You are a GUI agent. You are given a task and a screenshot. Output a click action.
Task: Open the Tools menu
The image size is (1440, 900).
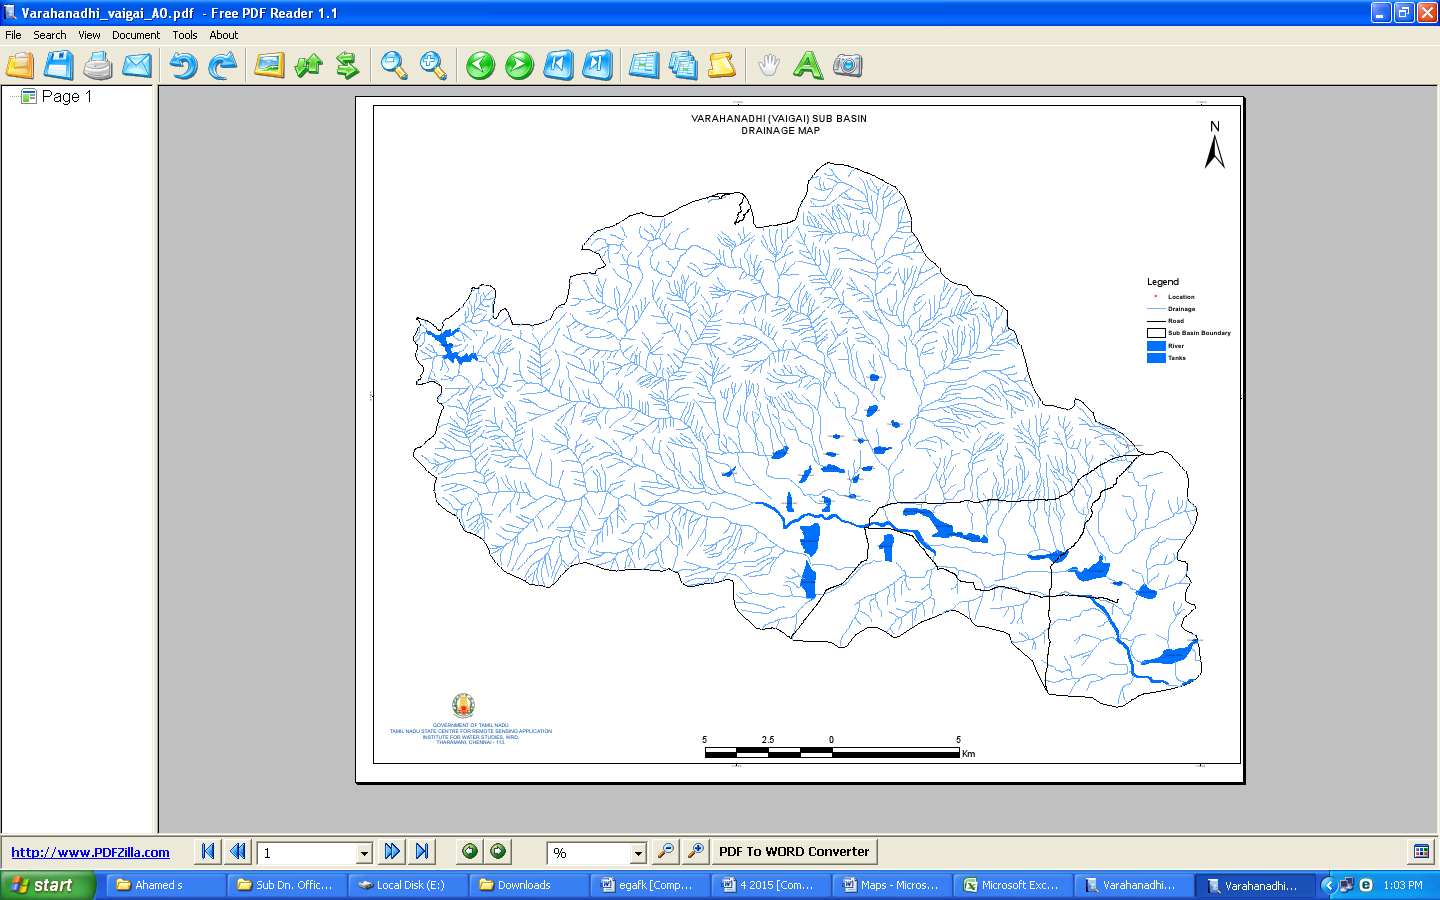184,34
